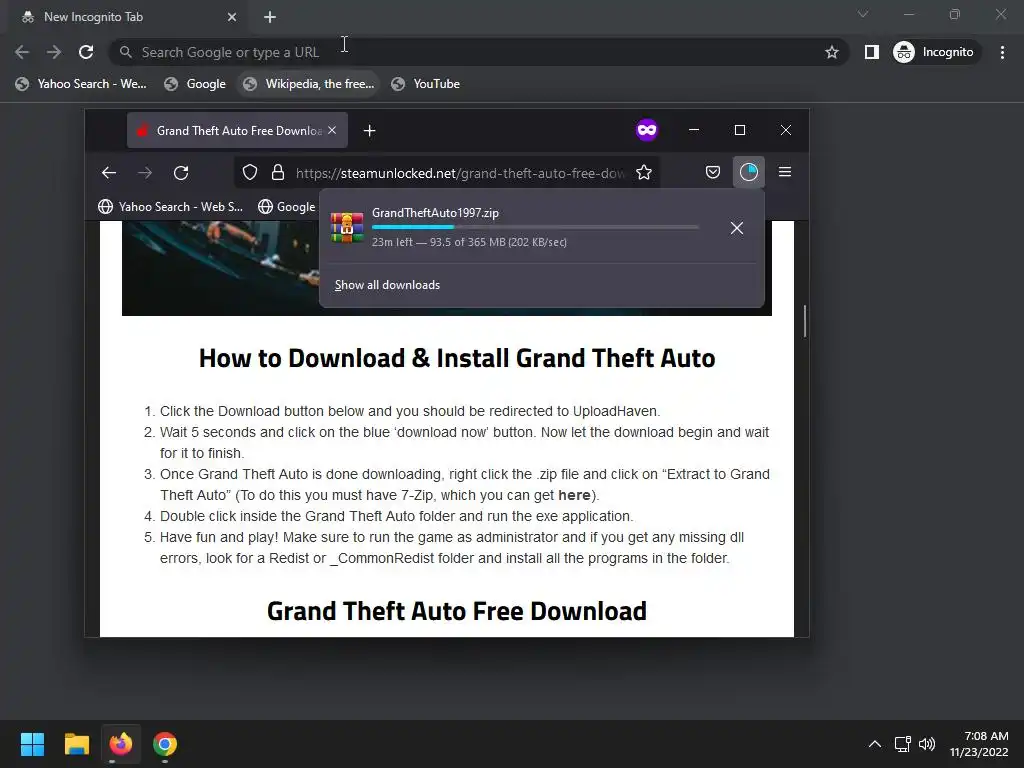Open a new Firefox tab

tap(370, 131)
